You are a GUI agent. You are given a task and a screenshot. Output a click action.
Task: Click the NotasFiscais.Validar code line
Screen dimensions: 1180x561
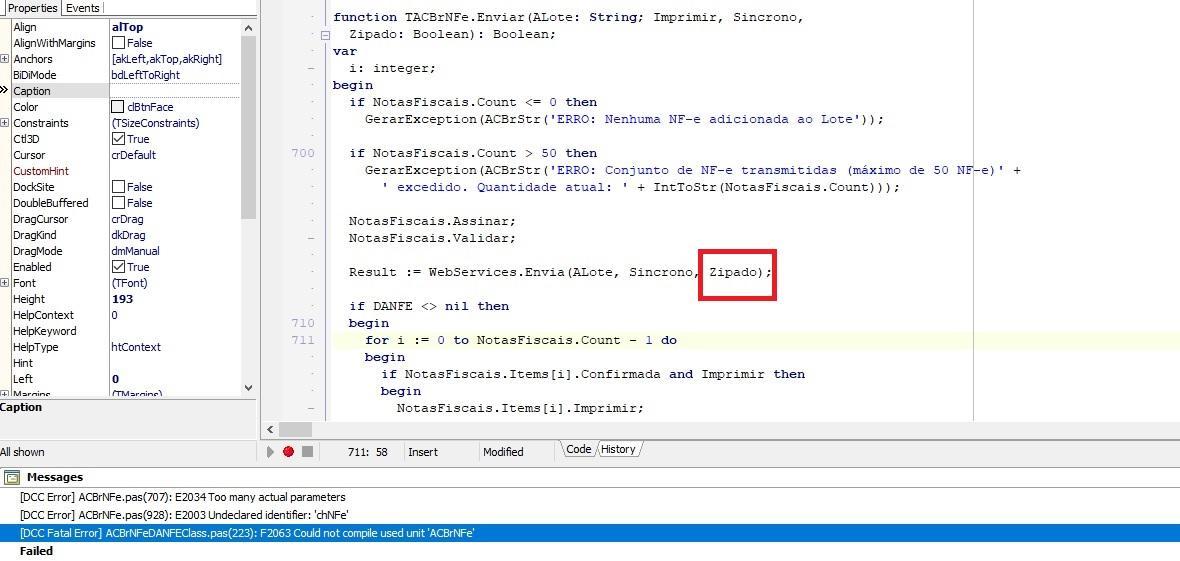click(433, 238)
